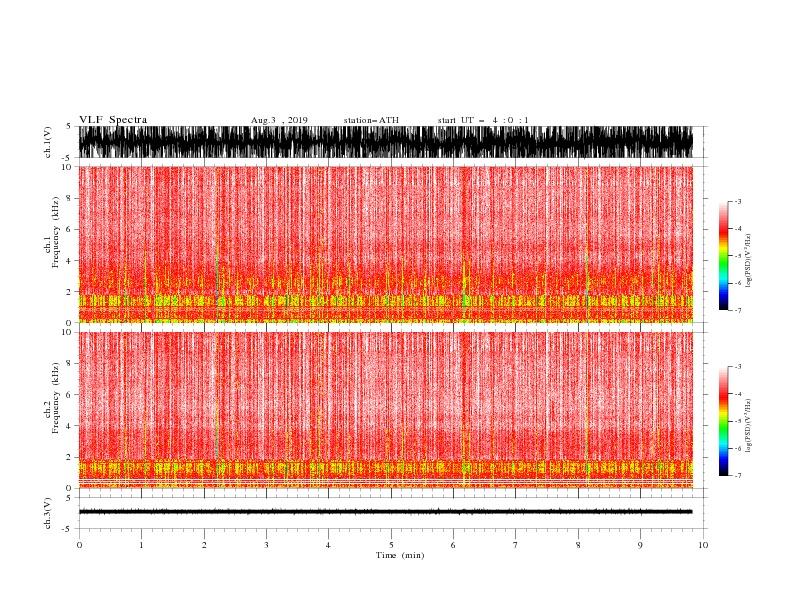The image size is (792, 612).
Task: Select the date text Aug.3 , 2019
Action: pyautogui.click(x=279, y=120)
